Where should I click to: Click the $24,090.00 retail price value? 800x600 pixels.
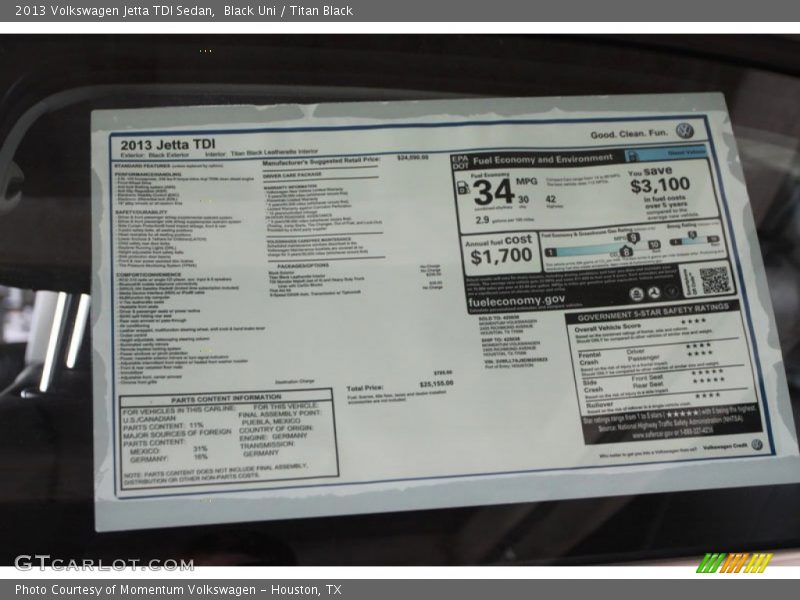pos(413,158)
